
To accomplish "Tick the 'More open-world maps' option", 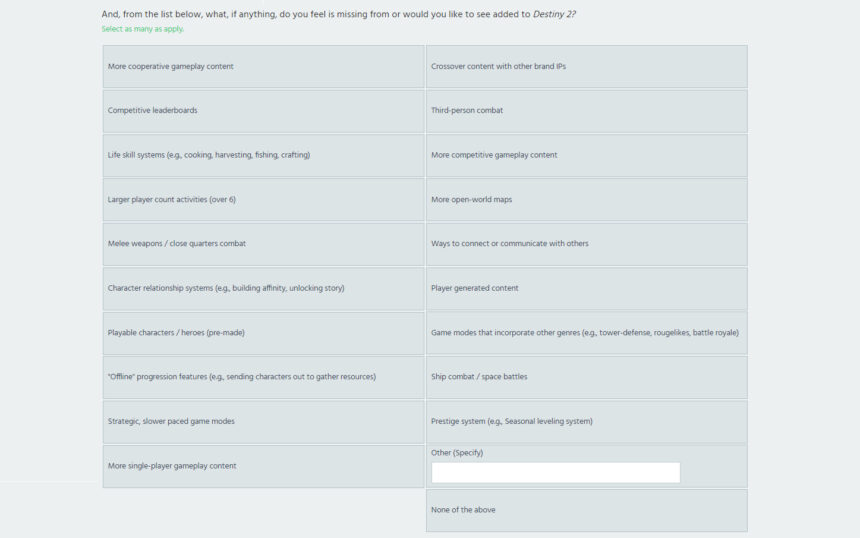I will tap(586, 200).
